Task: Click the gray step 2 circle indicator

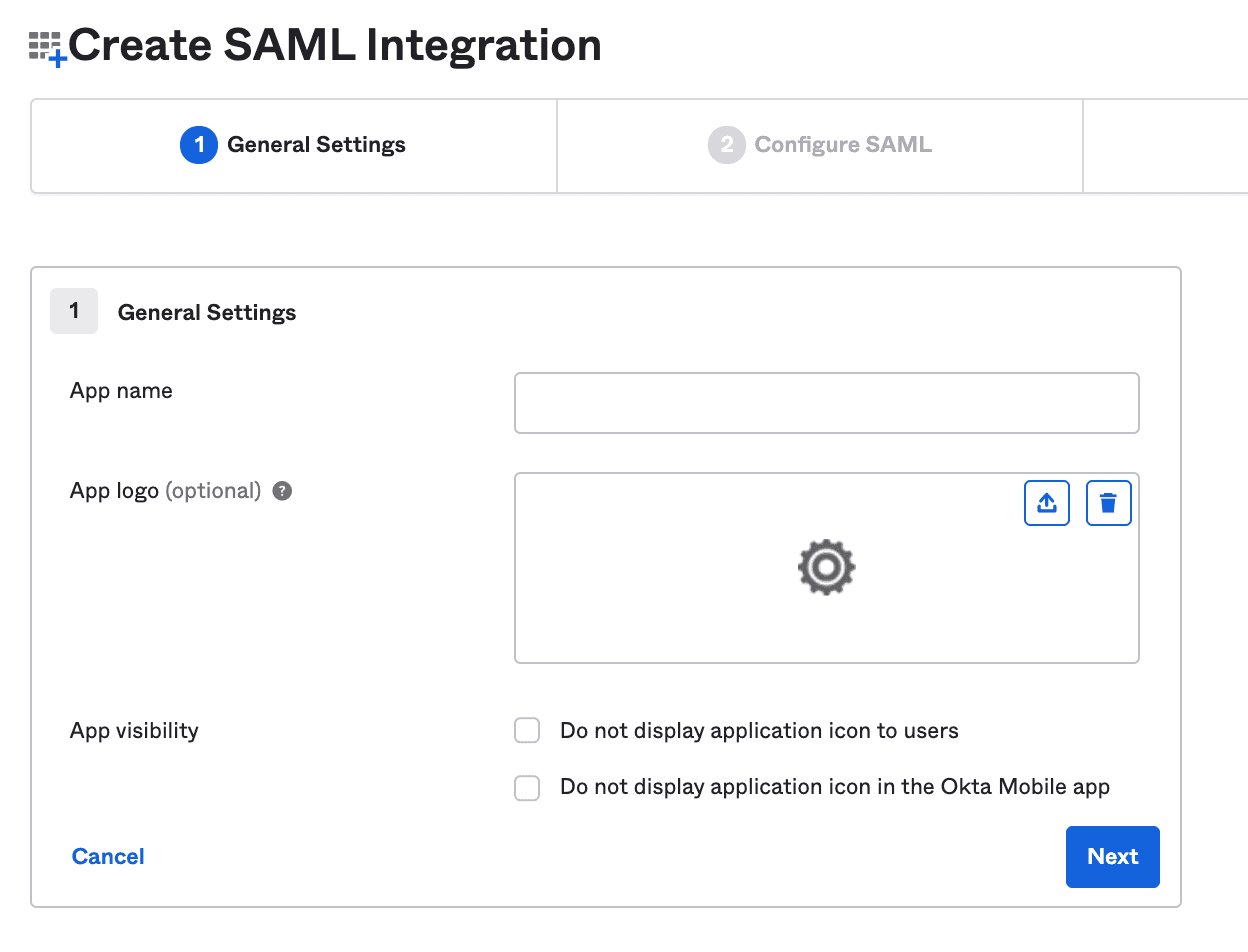Action: pyautogui.click(x=726, y=144)
